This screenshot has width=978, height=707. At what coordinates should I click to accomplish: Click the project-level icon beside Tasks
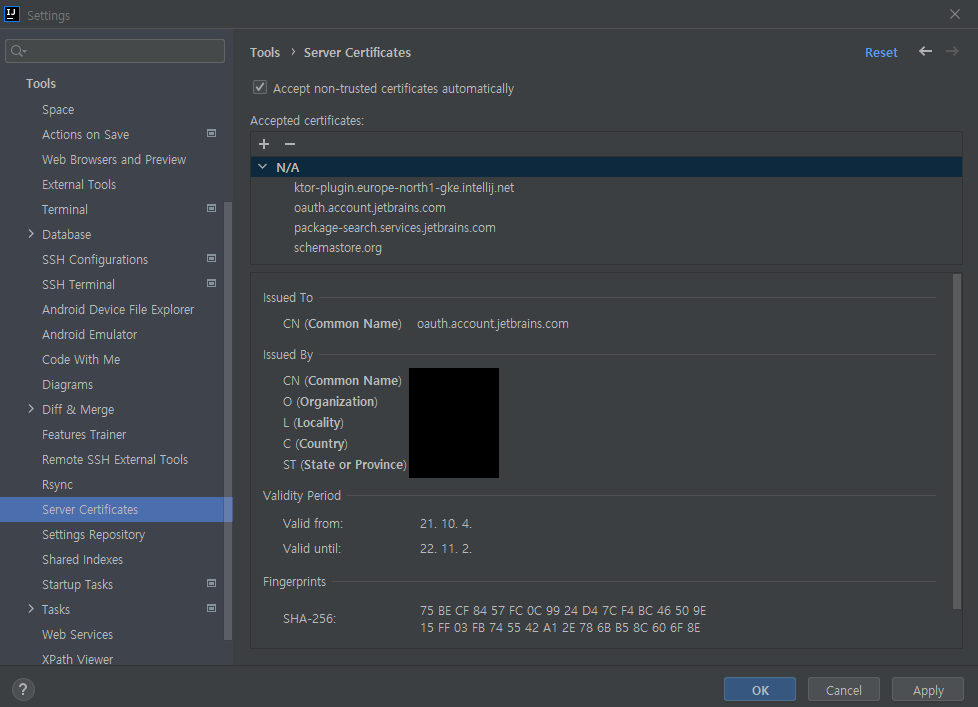(x=211, y=608)
